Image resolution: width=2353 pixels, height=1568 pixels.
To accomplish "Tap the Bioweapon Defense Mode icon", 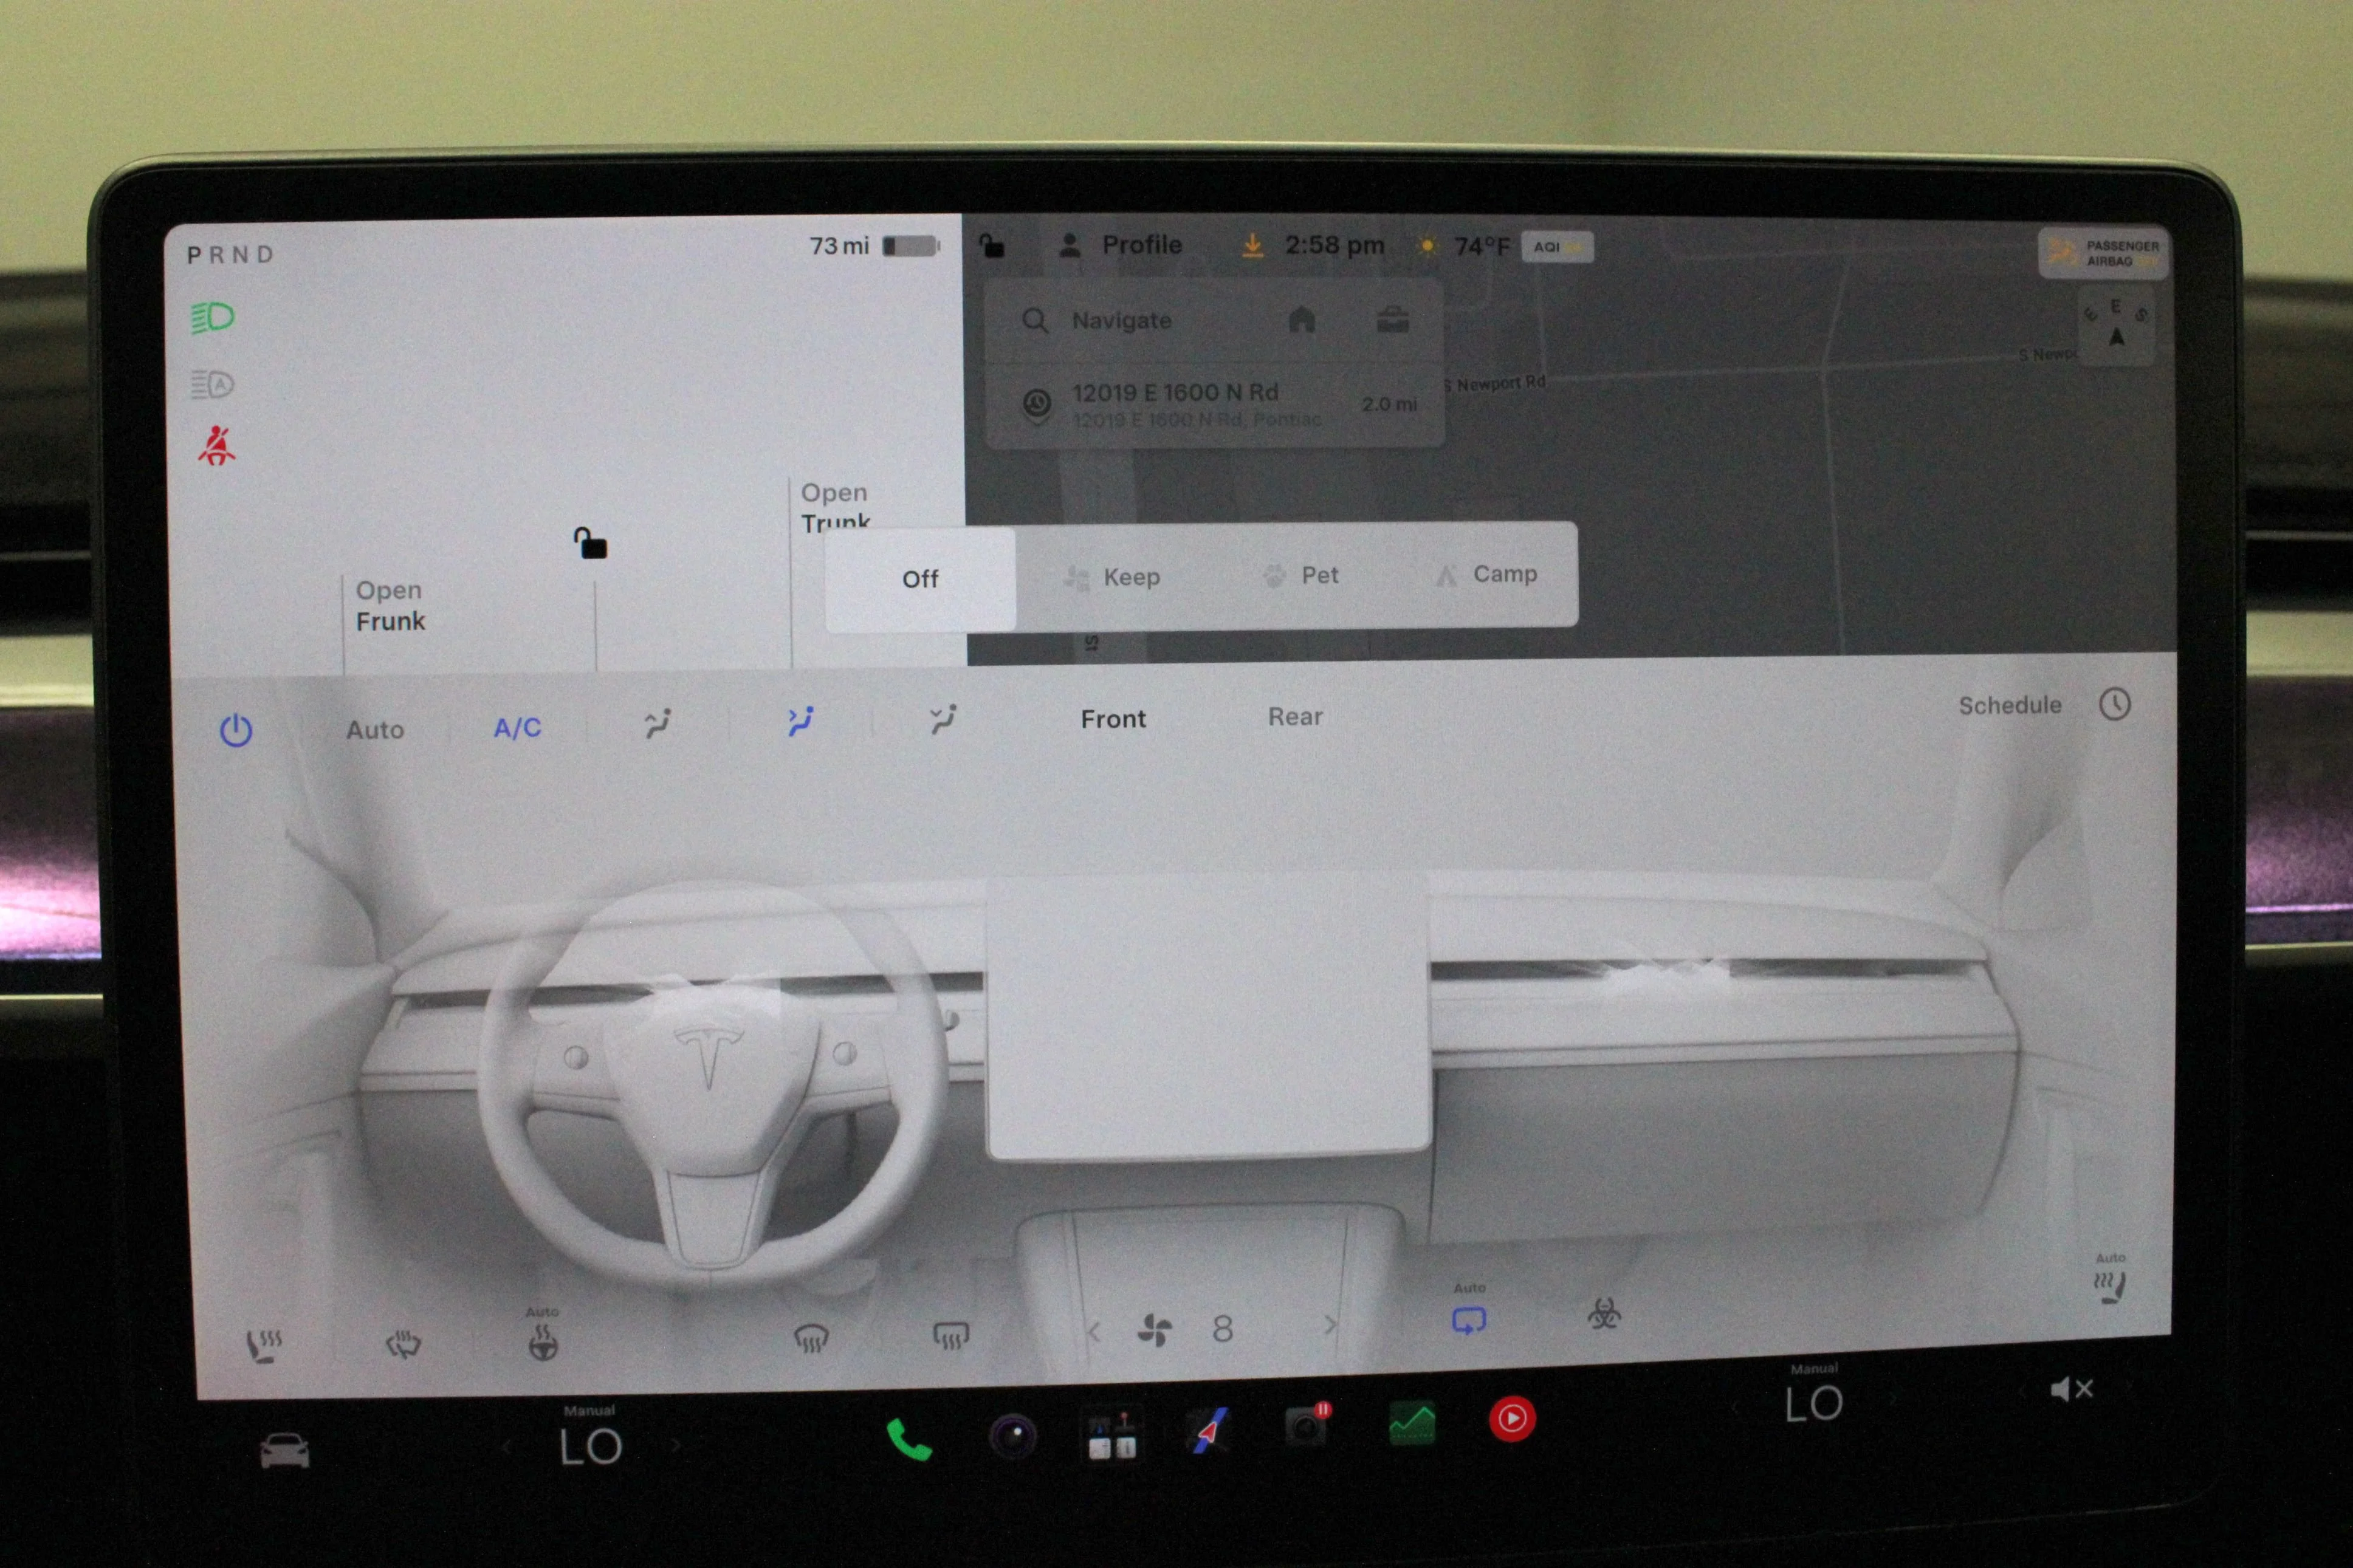I will (x=1604, y=1313).
